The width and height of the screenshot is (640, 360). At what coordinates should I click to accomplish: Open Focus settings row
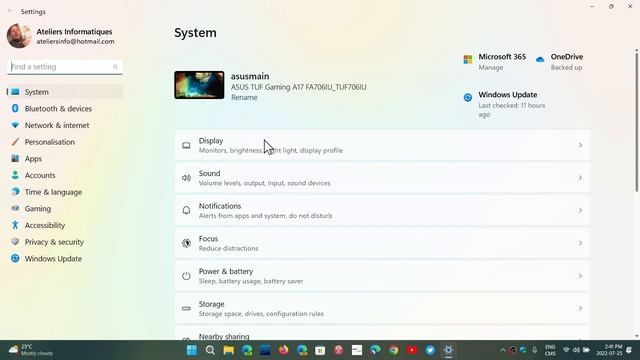click(382, 243)
